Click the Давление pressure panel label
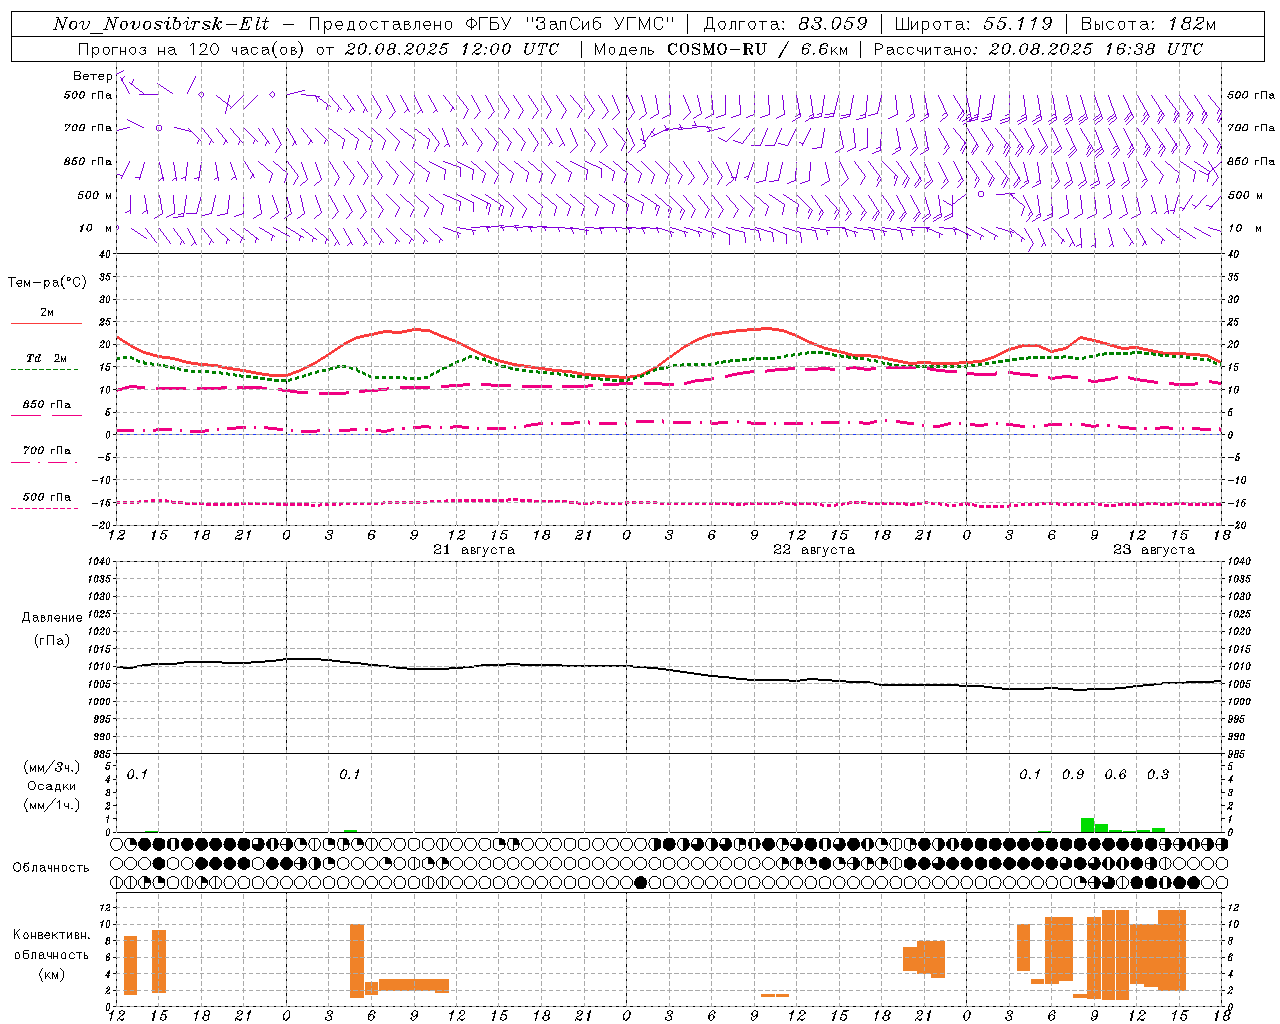Image resolution: width=1280 pixels, height=1024 pixels. [52, 618]
